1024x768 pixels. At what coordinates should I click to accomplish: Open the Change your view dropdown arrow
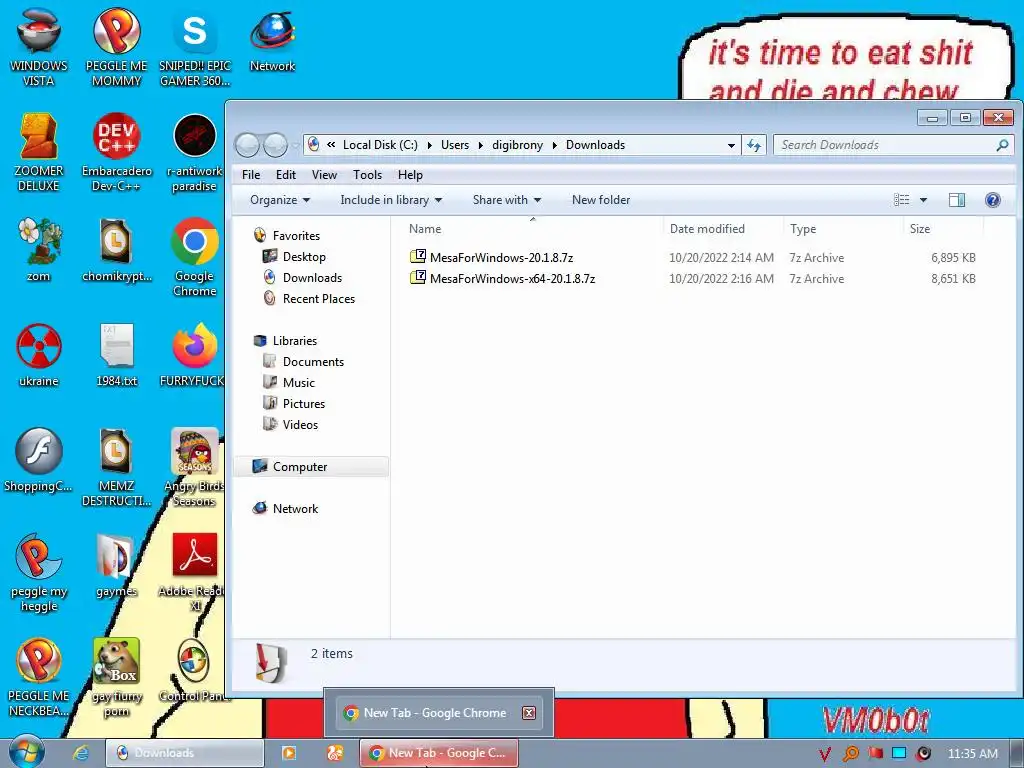923,200
